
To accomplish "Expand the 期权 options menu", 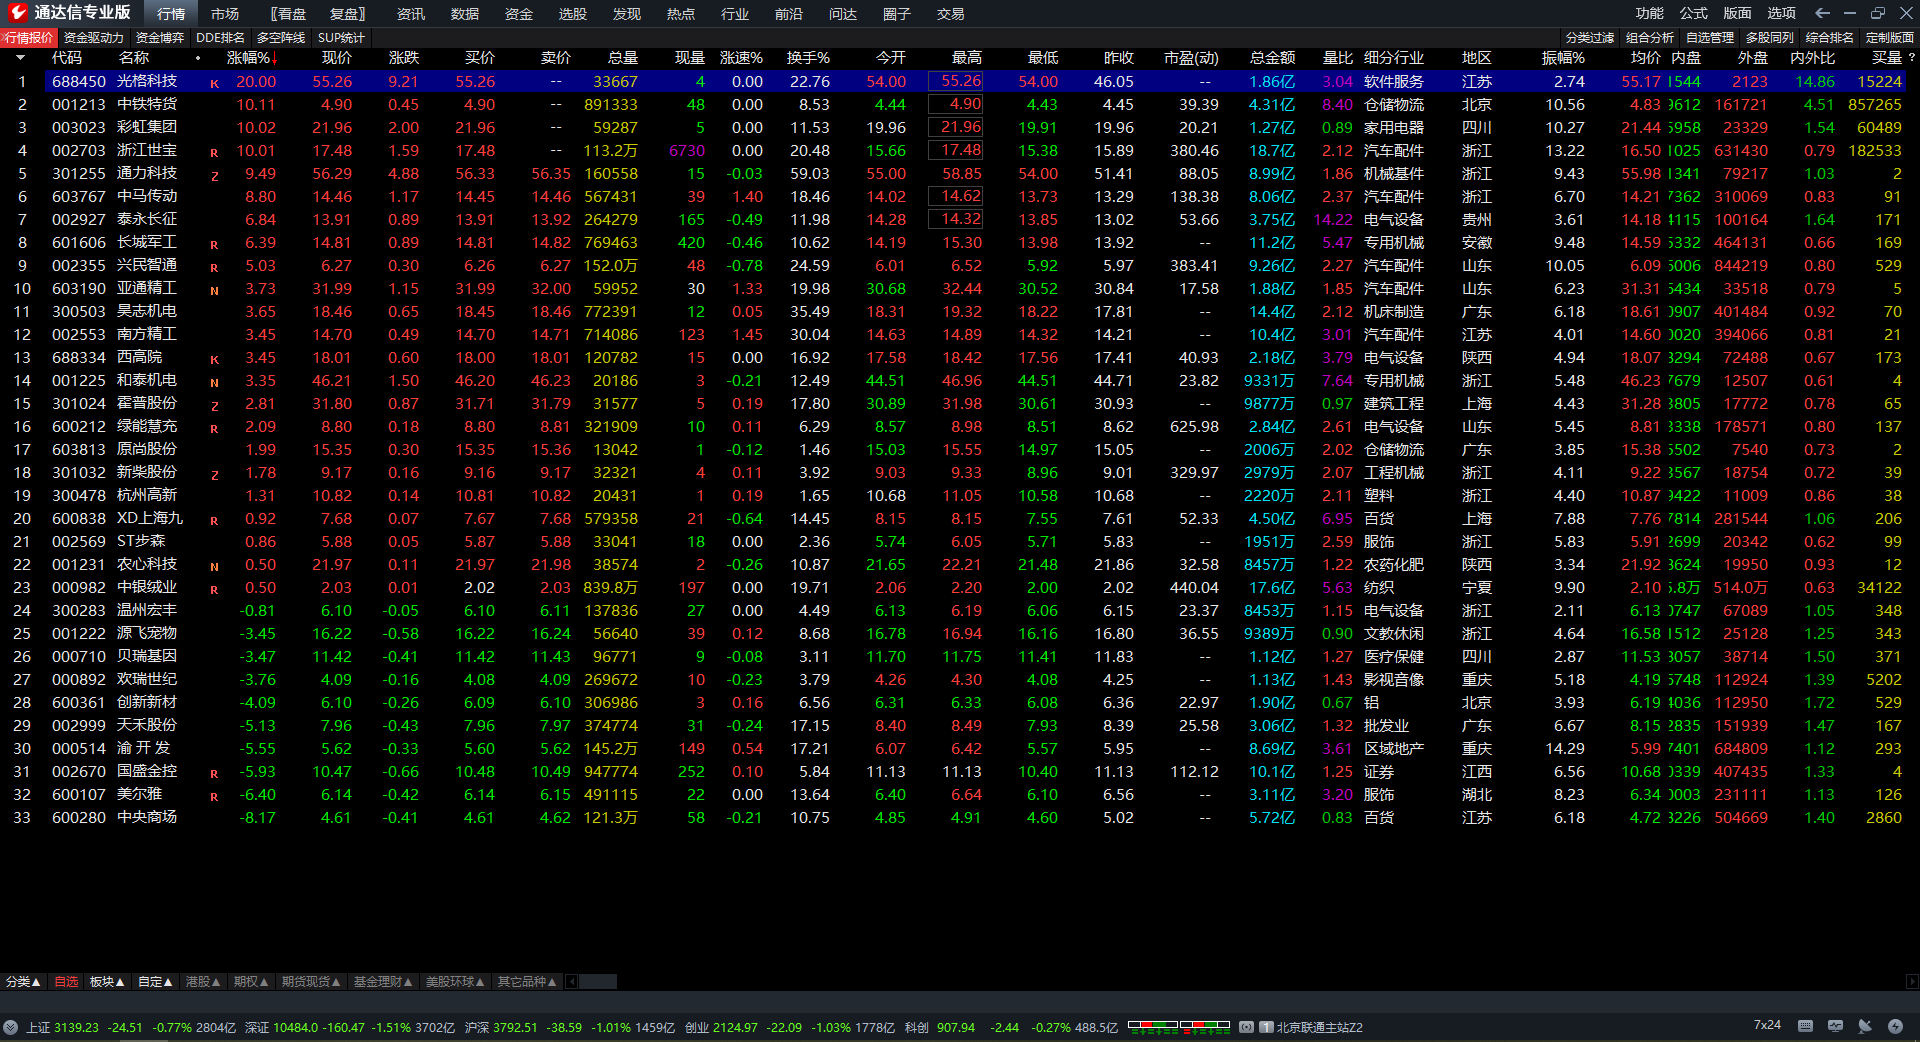I will pyautogui.click(x=251, y=982).
